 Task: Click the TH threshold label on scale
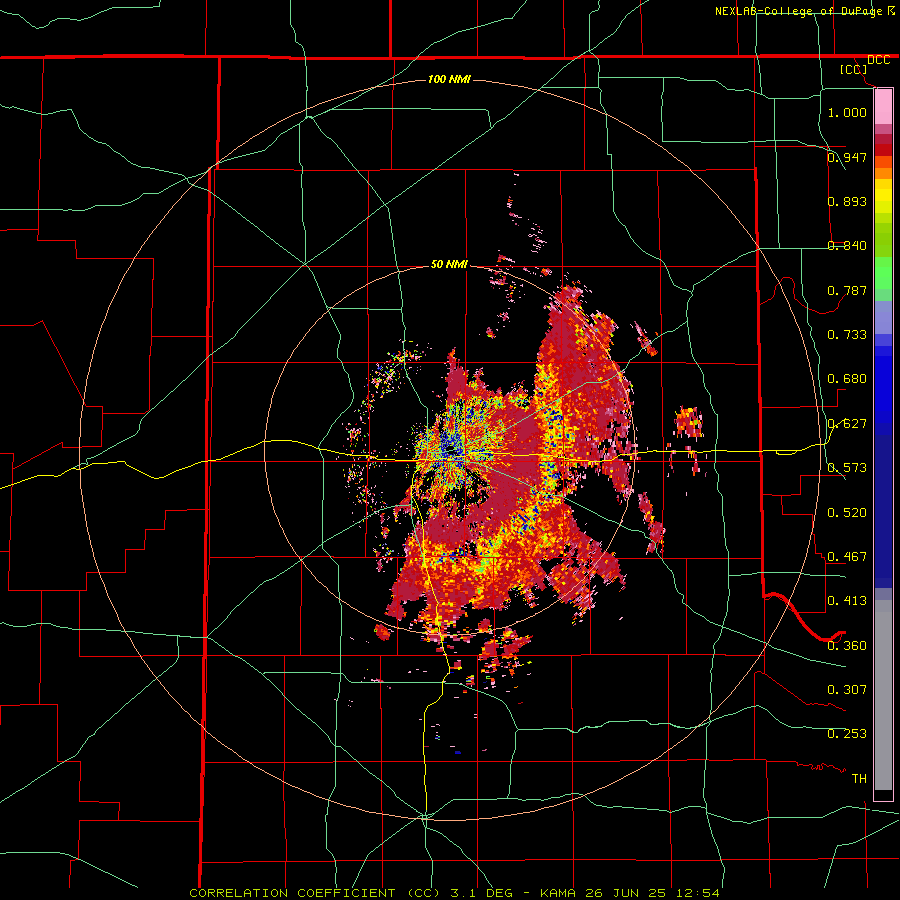(859, 778)
